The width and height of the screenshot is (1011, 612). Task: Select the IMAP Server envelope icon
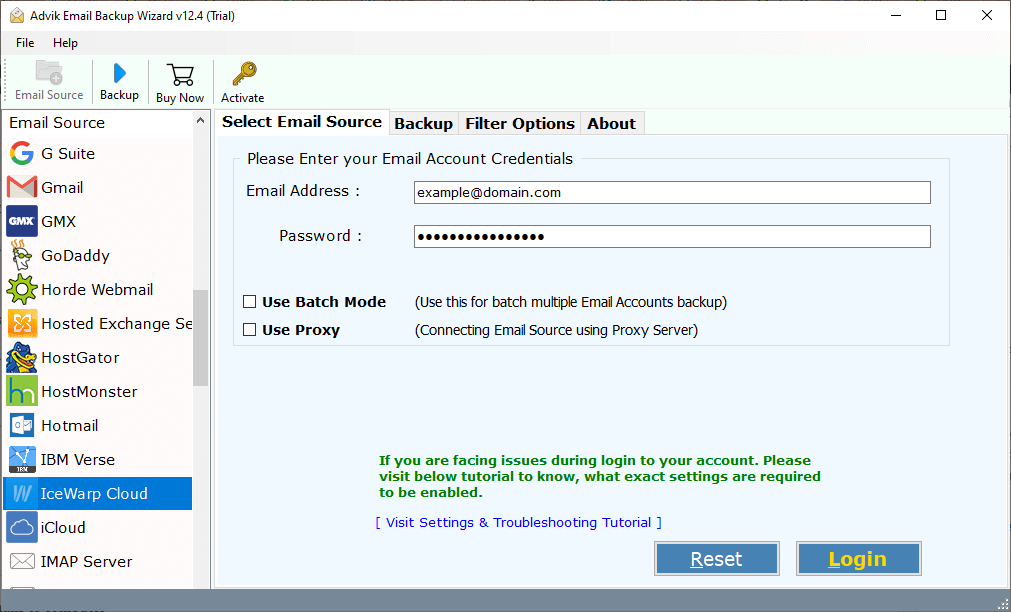tap(22, 561)
